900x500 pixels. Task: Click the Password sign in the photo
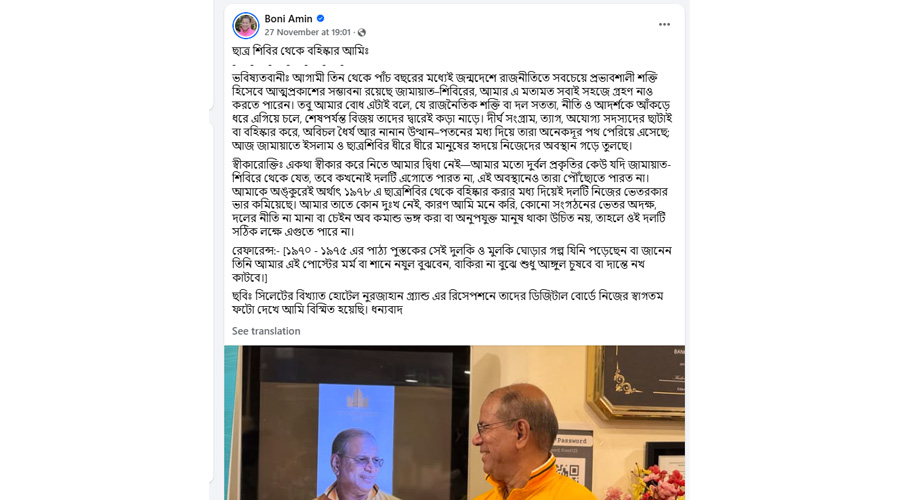pyautogui.click(x=572, y=441)
